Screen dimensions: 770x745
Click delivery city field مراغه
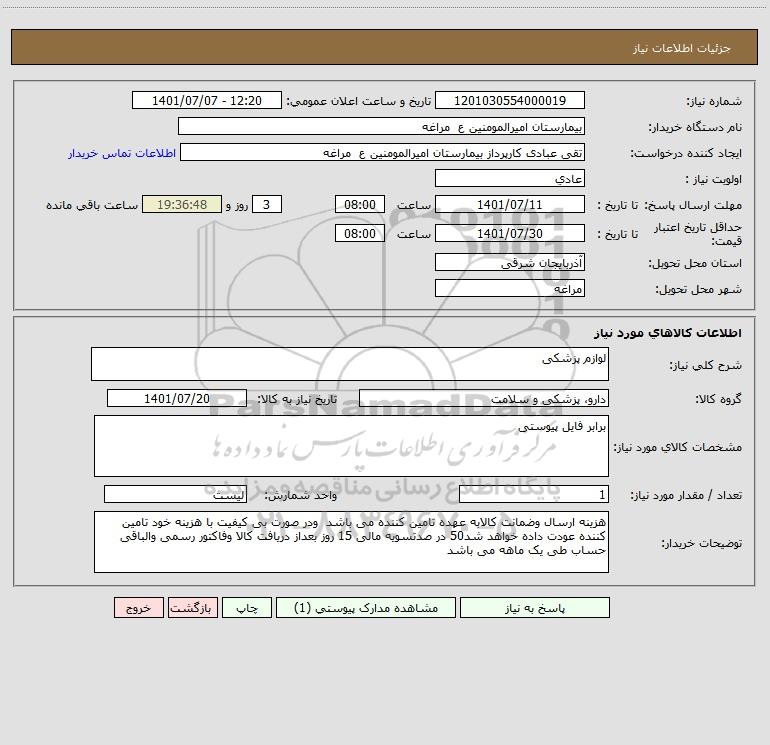pyautogui.click(x=510, y=288)
